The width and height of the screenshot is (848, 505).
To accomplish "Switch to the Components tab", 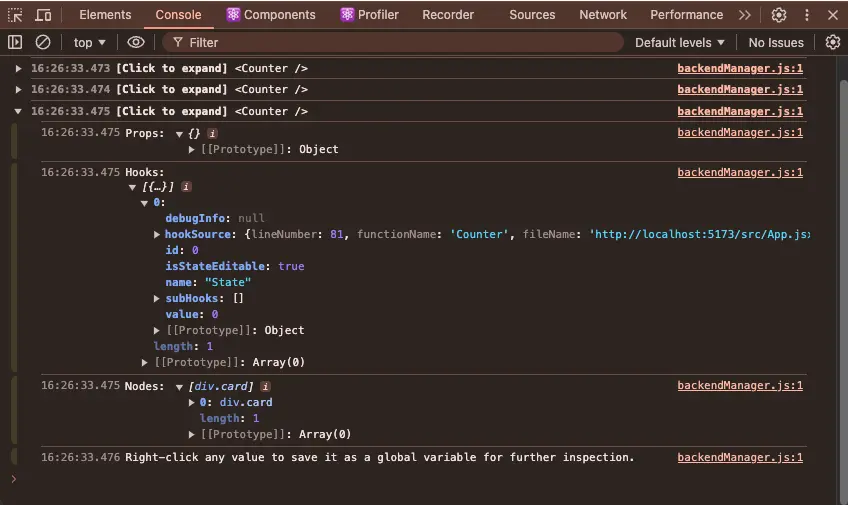I will click(270, 15).
